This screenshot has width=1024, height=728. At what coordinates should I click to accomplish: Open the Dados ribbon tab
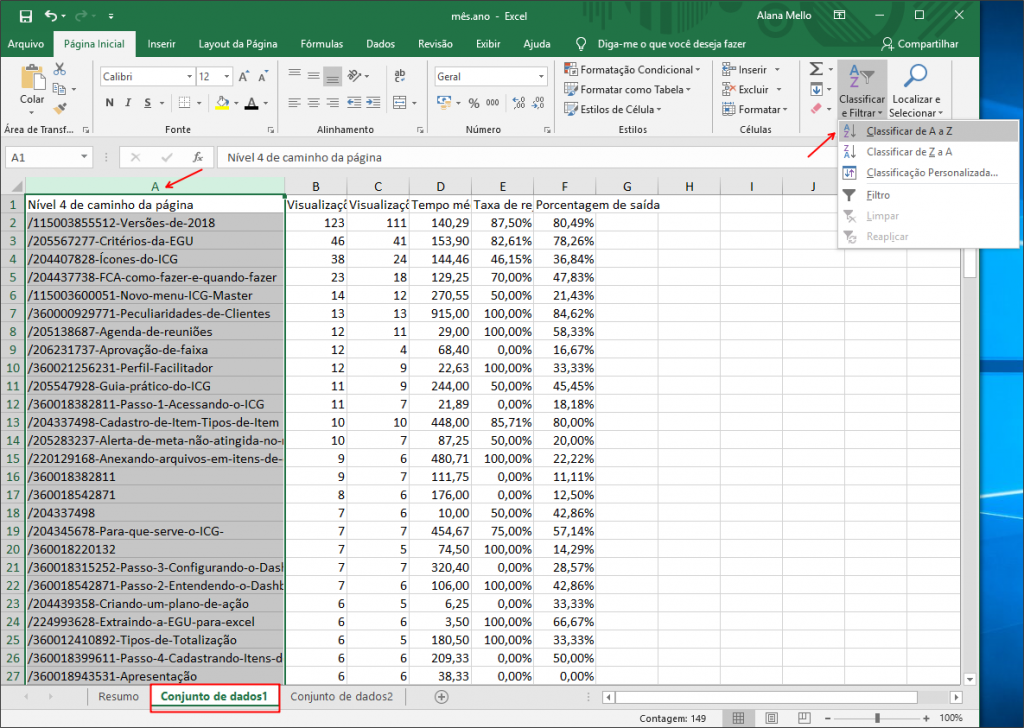coord(380,44)
